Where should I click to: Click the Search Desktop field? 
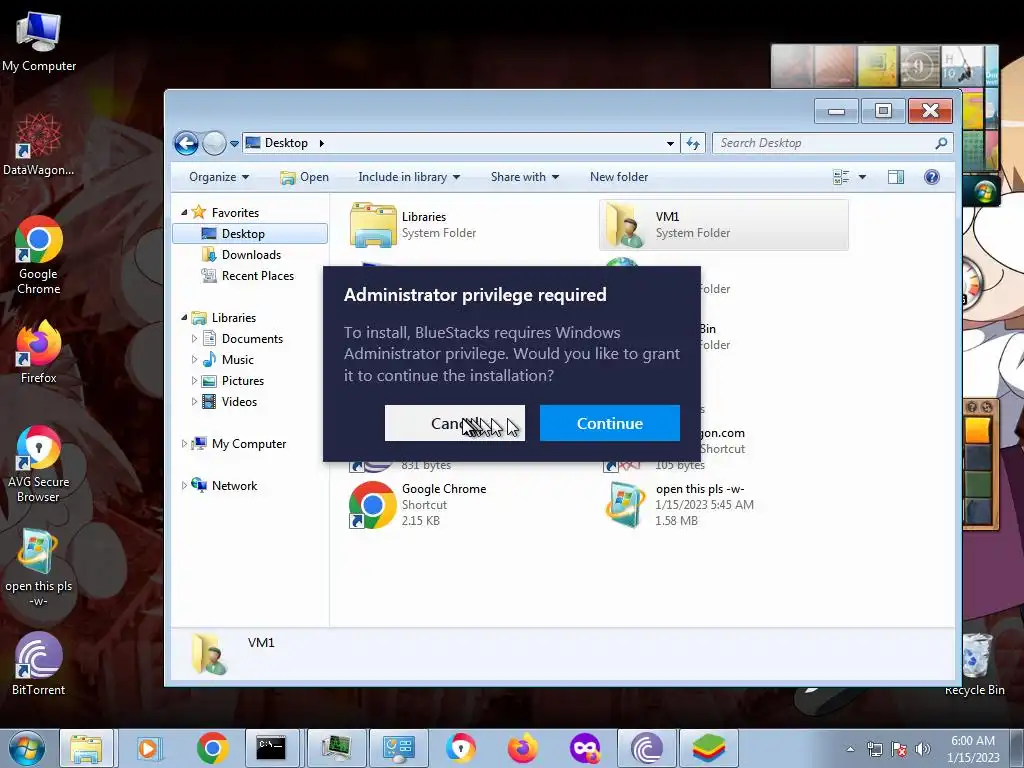tap(833, 143)
